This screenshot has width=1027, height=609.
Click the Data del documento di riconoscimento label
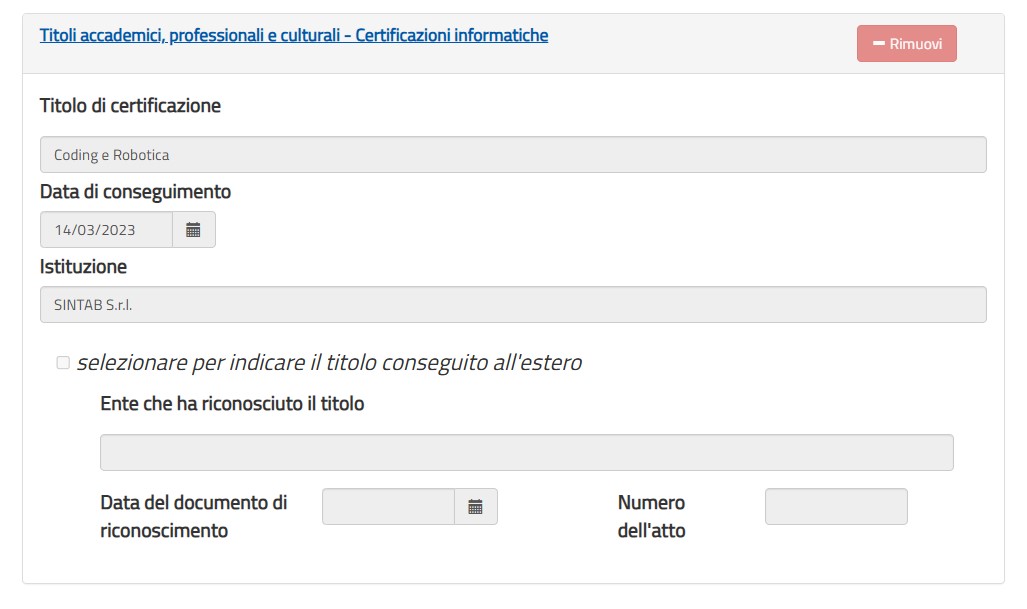coord(194,516)
